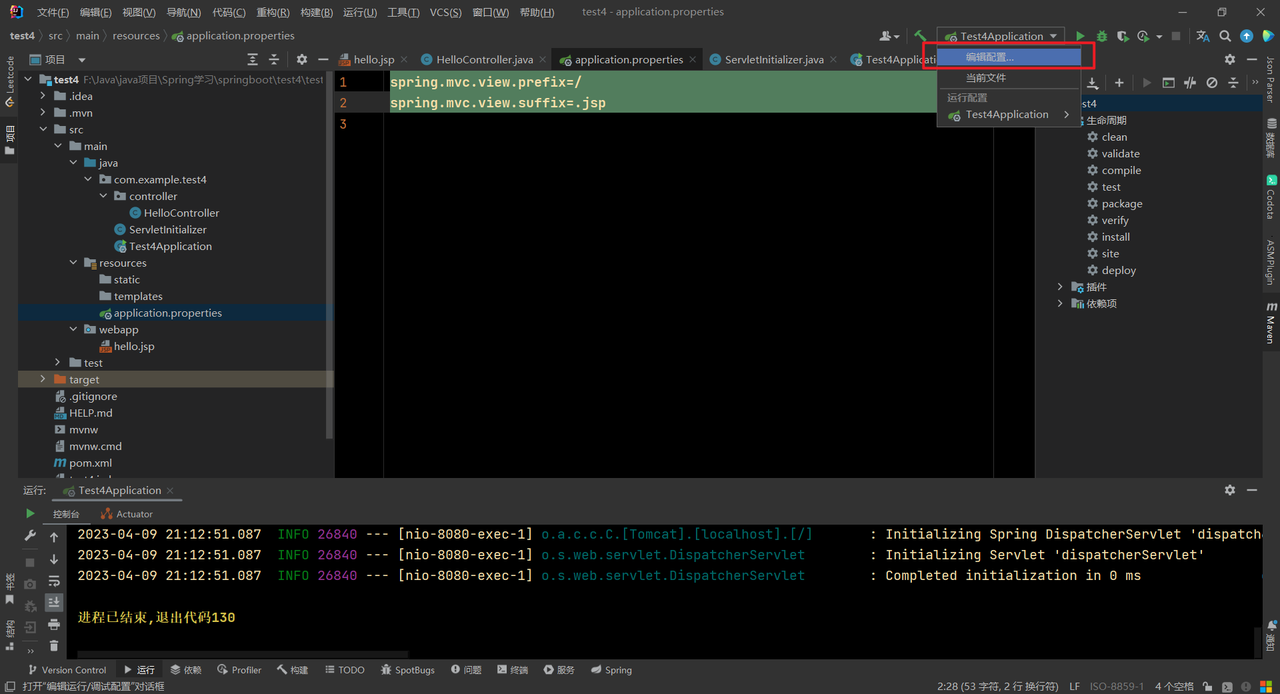Expand the .mvn folder
The height and width of the screenshot is (694, 1280).
pyautogui.click(x=44, y=113)
